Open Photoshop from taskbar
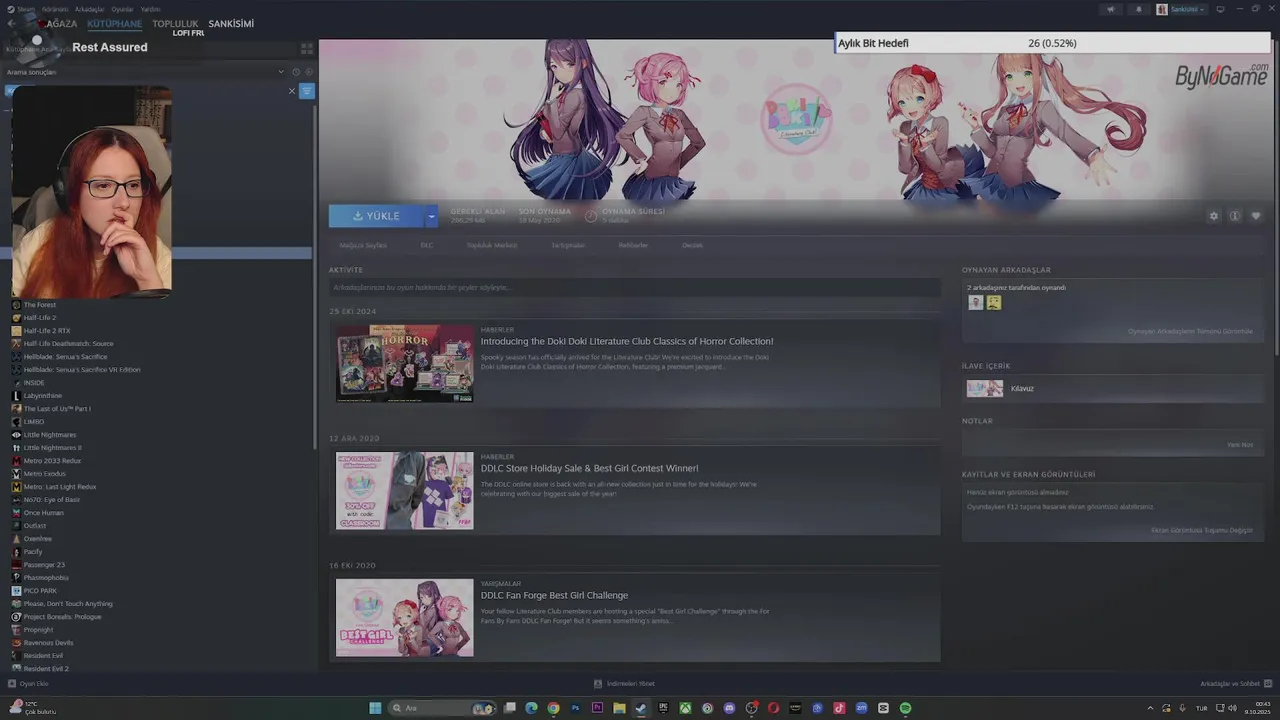Screen dimensions: 1280x720 (575, 708)
